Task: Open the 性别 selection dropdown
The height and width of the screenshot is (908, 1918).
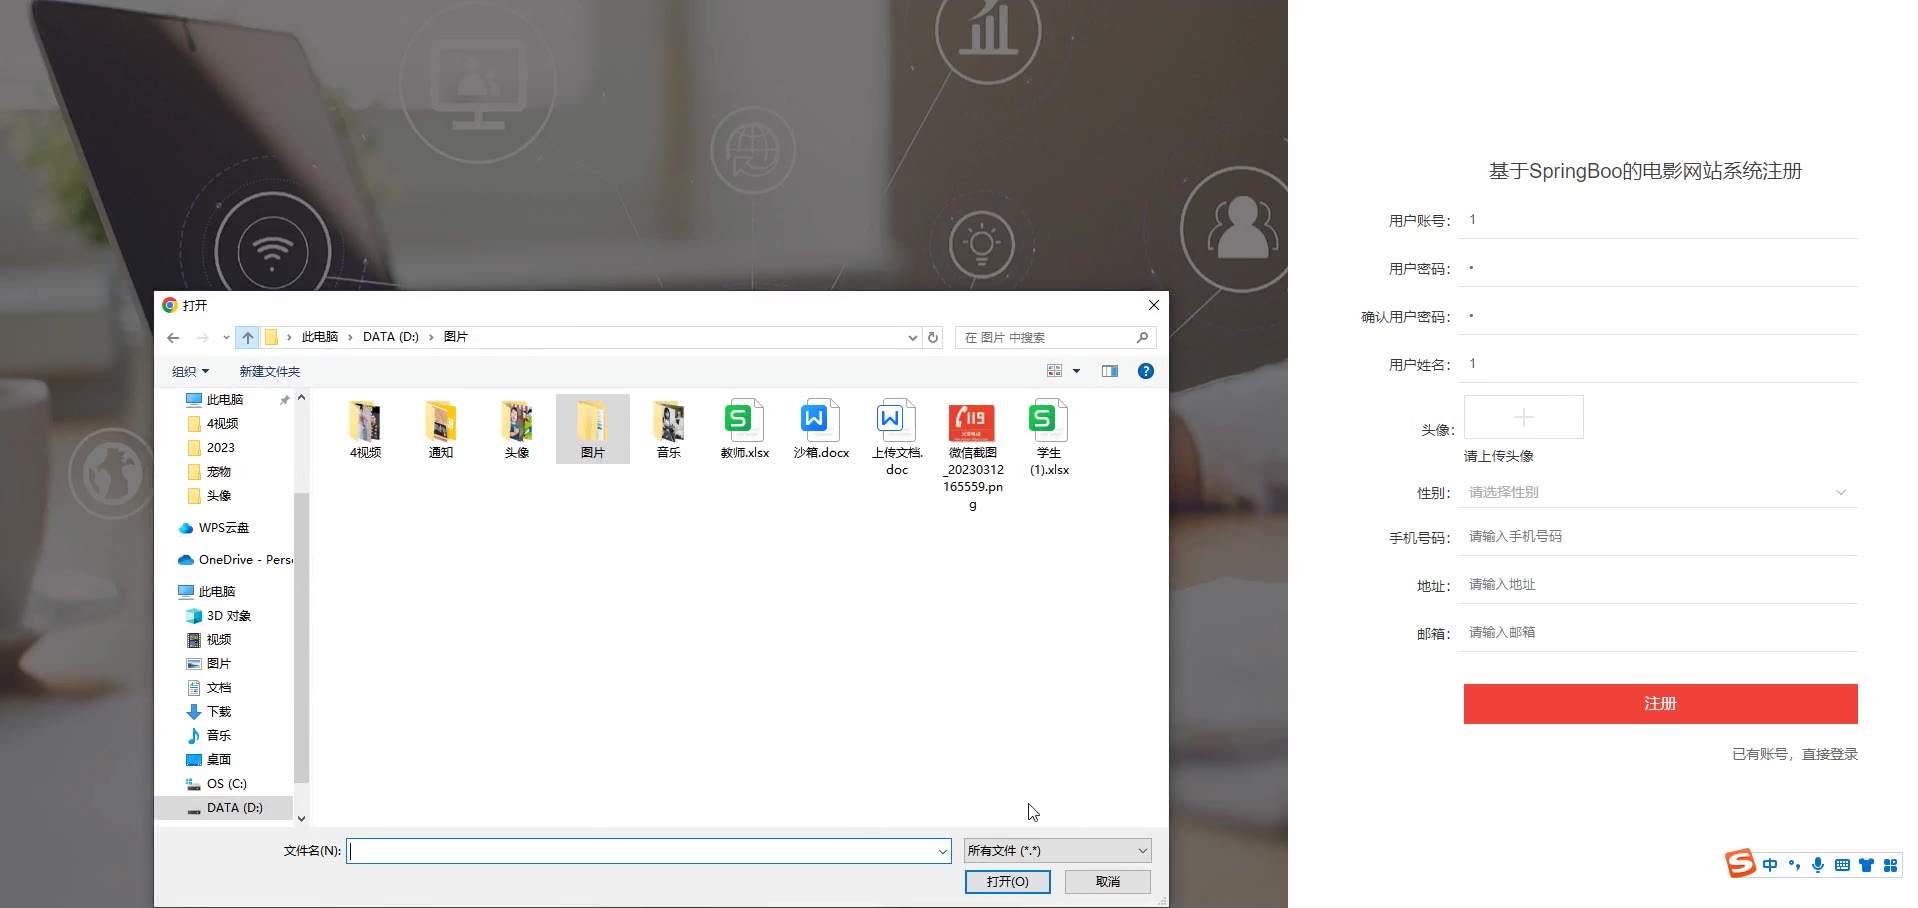Action: 1659,492
